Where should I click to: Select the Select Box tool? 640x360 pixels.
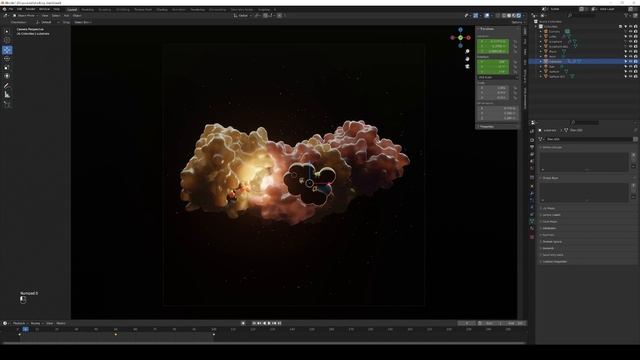pyautogui.click(x=7, y=31)
